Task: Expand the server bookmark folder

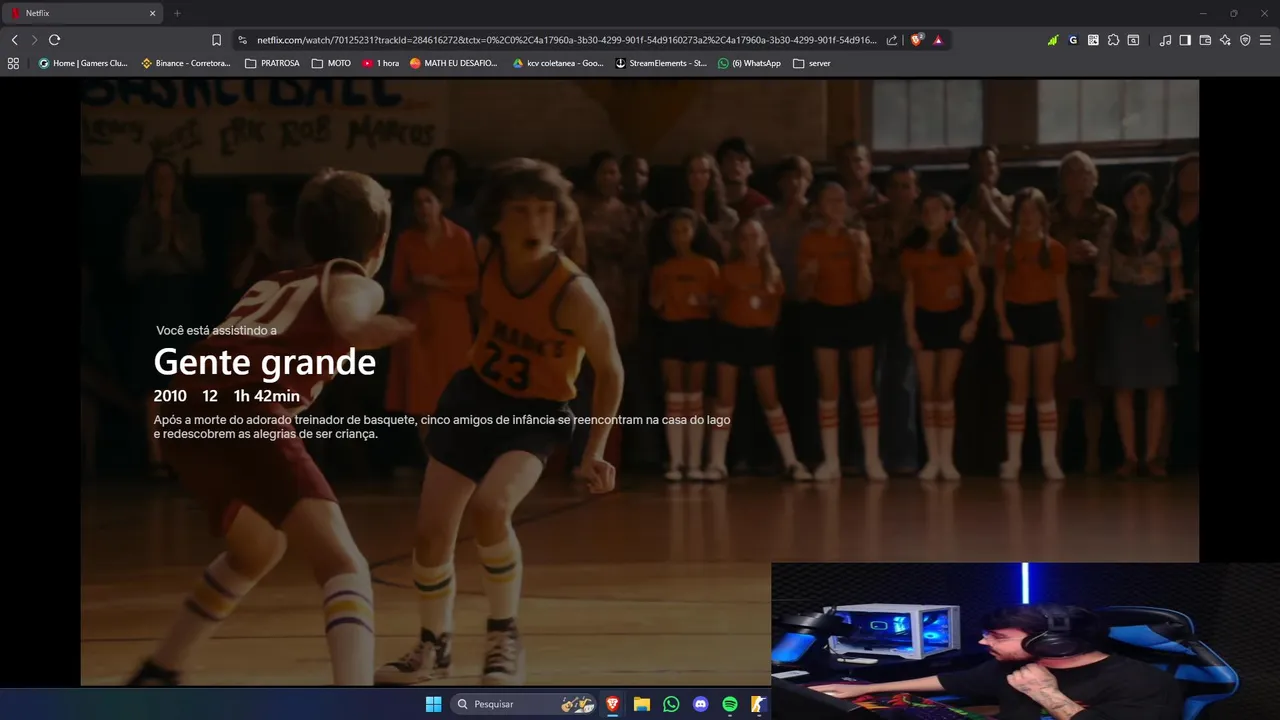Action: tap(812, 63)
